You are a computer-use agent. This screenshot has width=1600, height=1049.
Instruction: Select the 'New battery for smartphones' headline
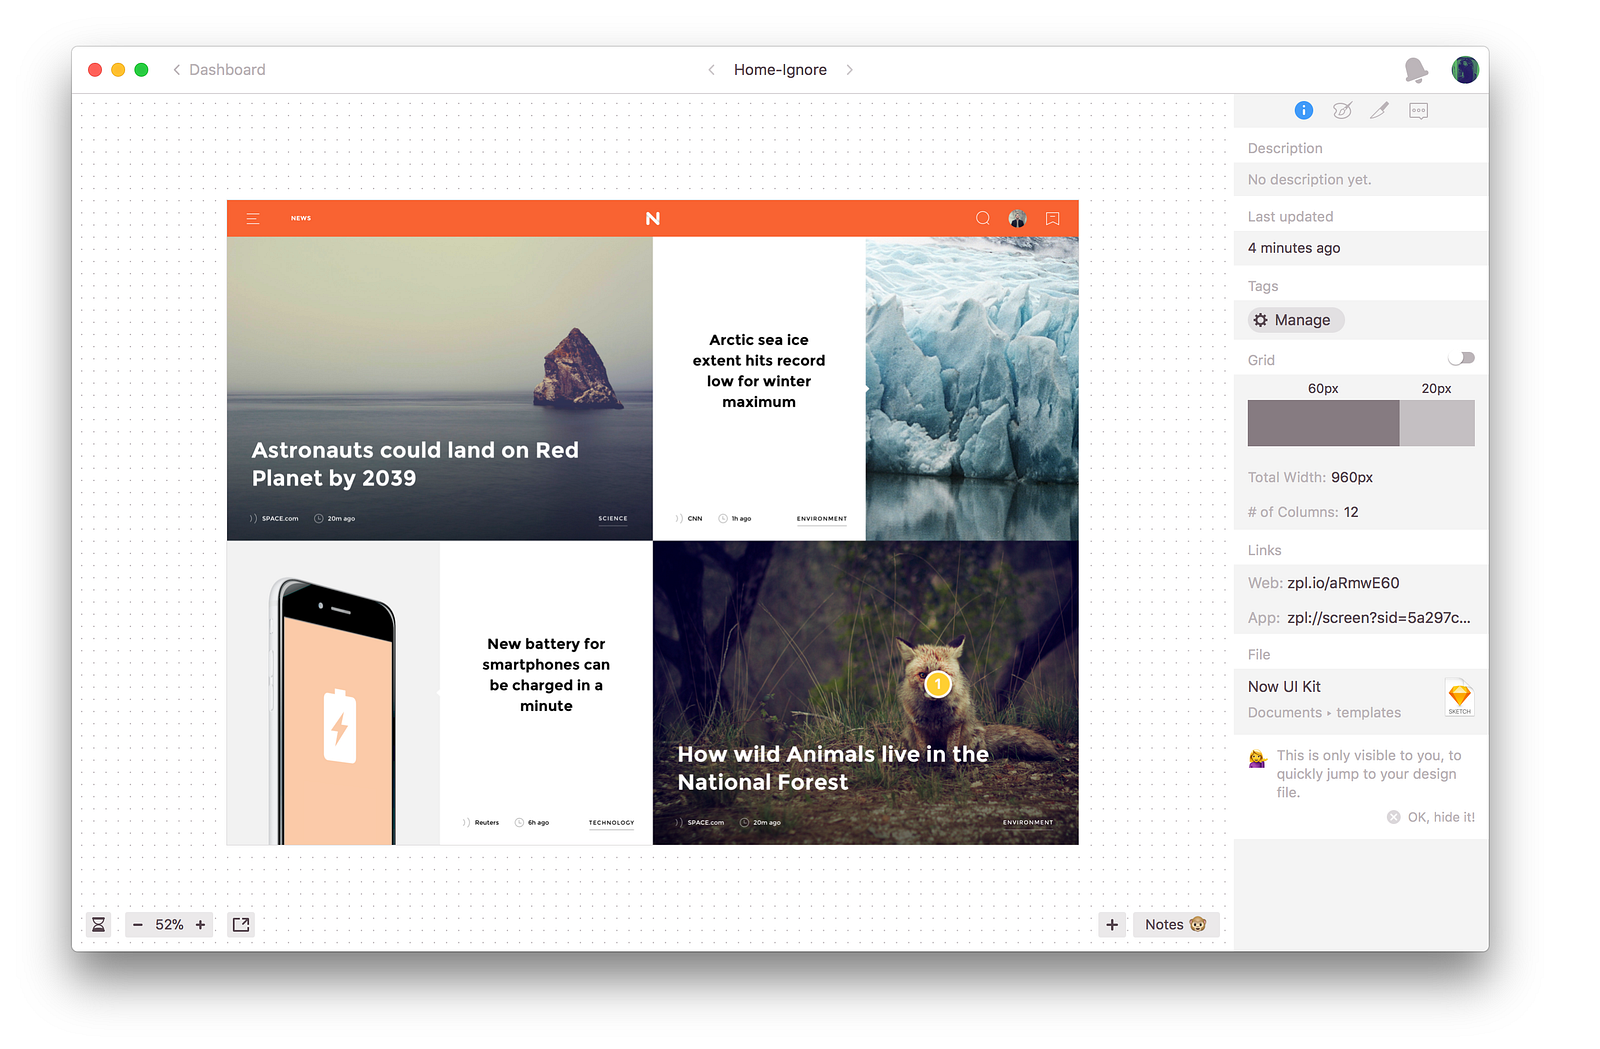pos(546,675)
